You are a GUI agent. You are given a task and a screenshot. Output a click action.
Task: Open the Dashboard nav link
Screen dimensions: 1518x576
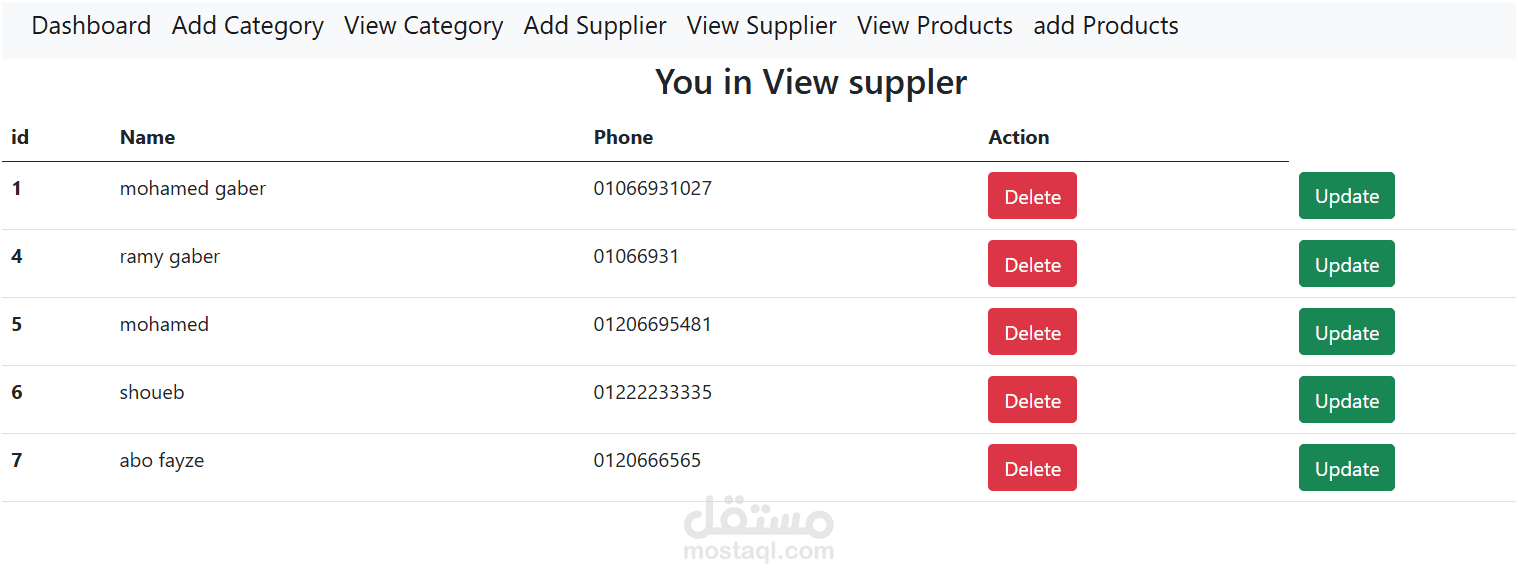(x=91, y=26)
